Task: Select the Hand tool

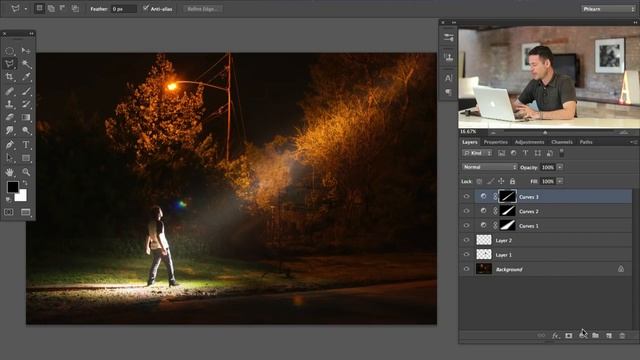Action: pos(9,172)
